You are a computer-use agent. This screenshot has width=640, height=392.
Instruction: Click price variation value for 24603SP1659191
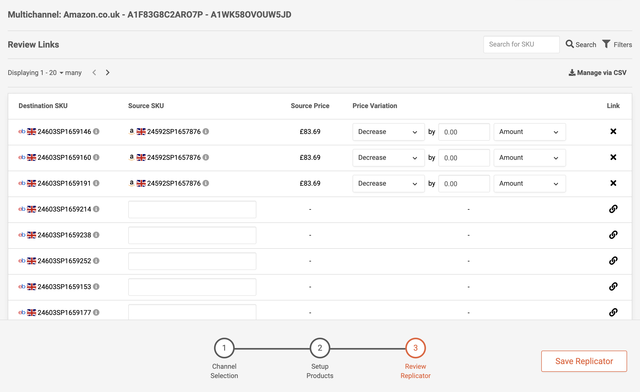pos(464,183)
